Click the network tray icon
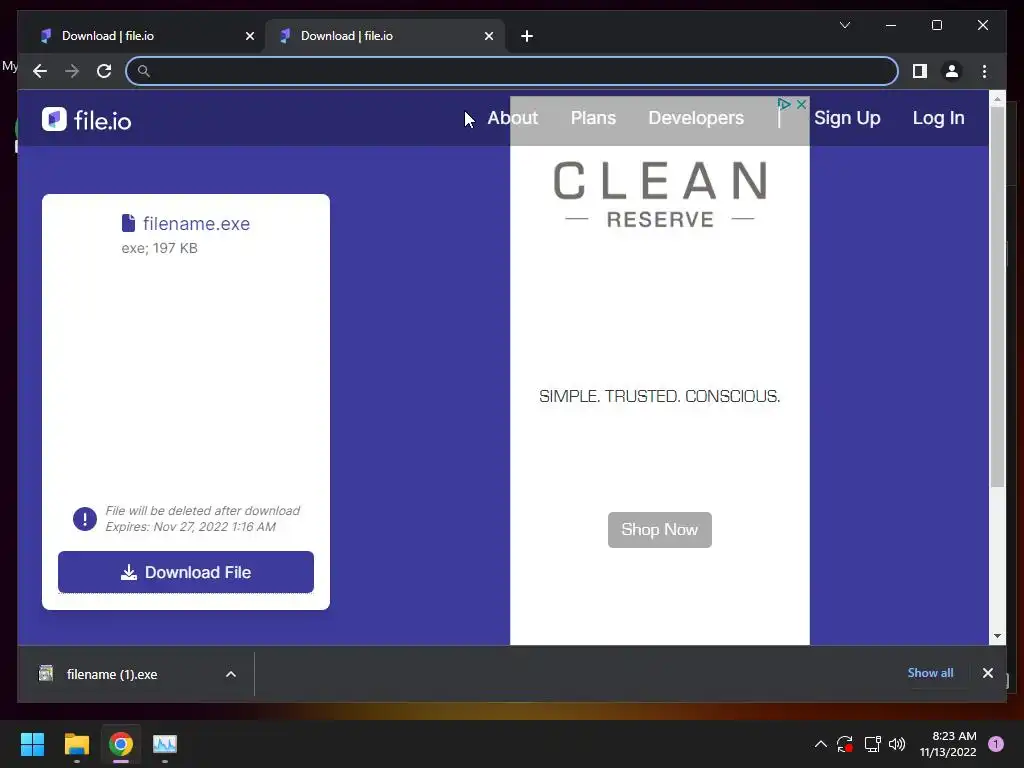 (872, 744)
